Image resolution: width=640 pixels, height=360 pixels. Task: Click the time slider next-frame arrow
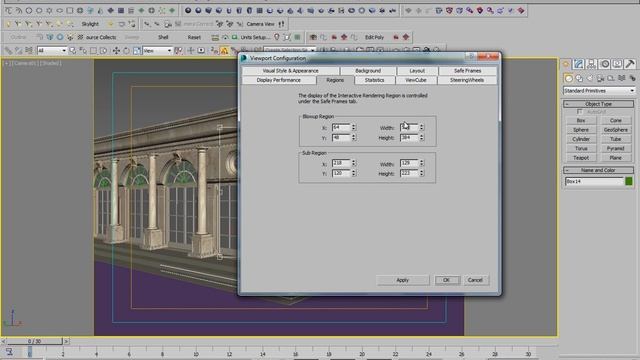[x=66, y=341]
